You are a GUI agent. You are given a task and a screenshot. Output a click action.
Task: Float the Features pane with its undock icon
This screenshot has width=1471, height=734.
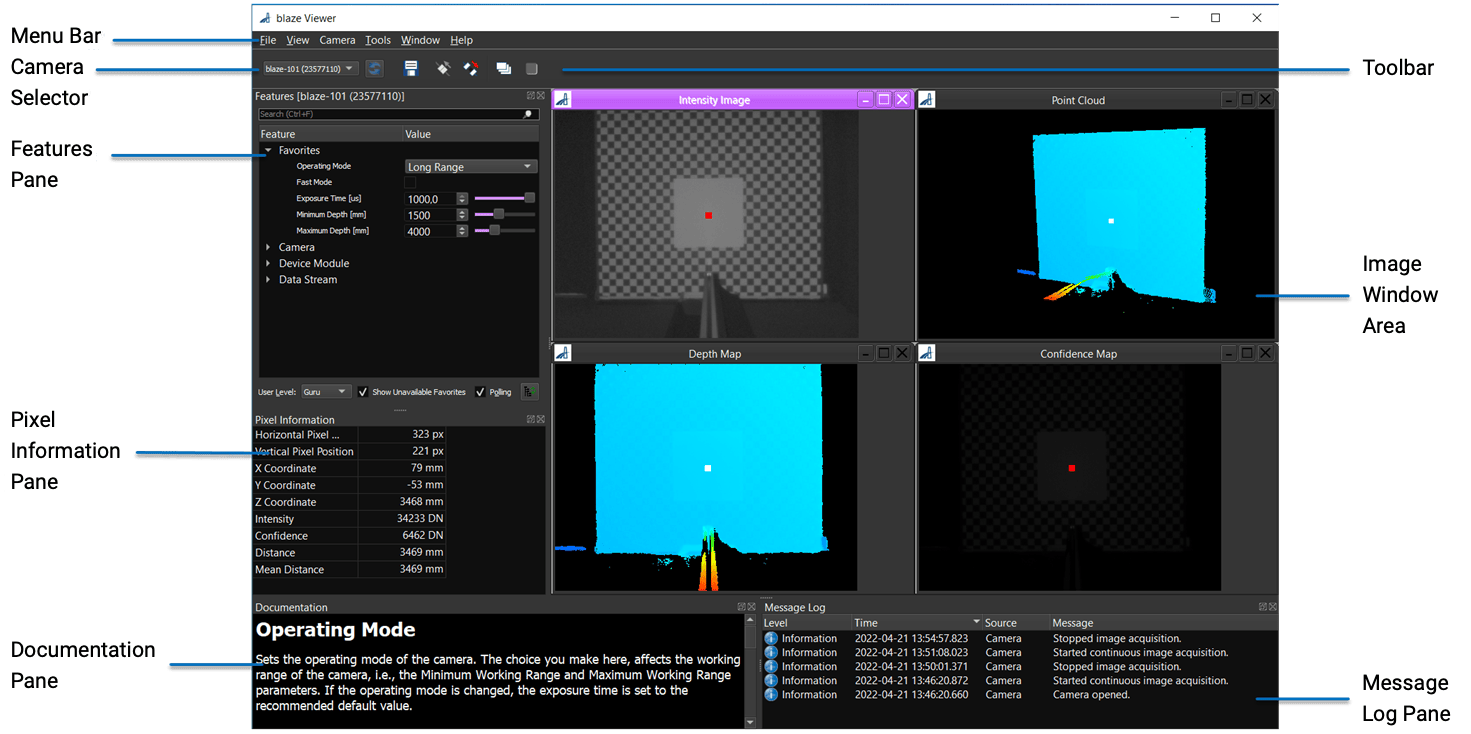coord(531,96)
